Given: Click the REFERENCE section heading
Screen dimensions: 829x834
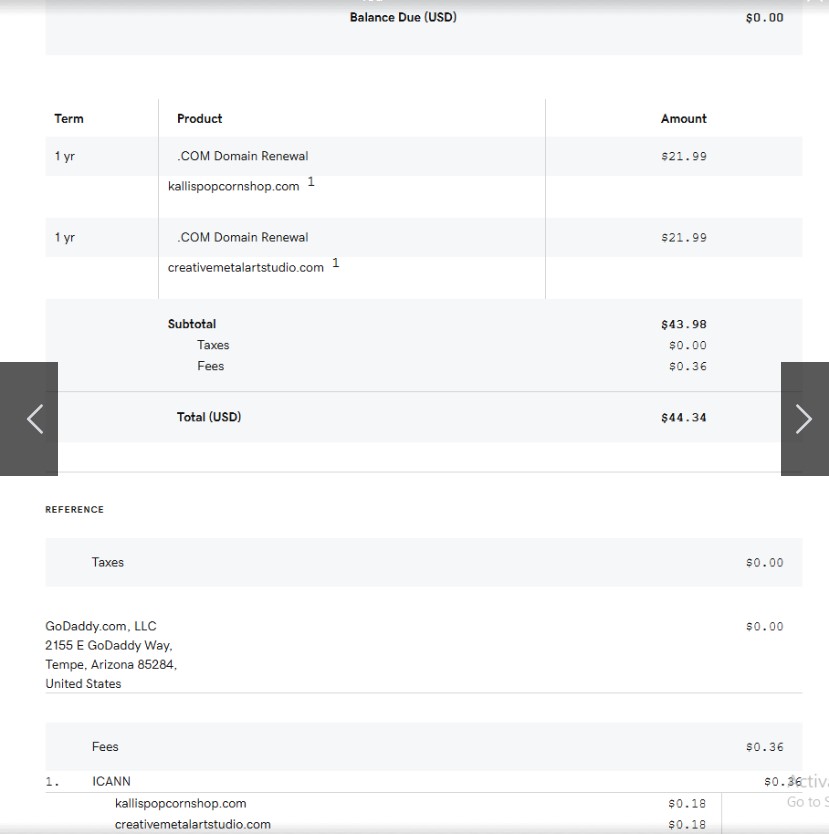Looking at the screenshot, I should pos(74,510).
